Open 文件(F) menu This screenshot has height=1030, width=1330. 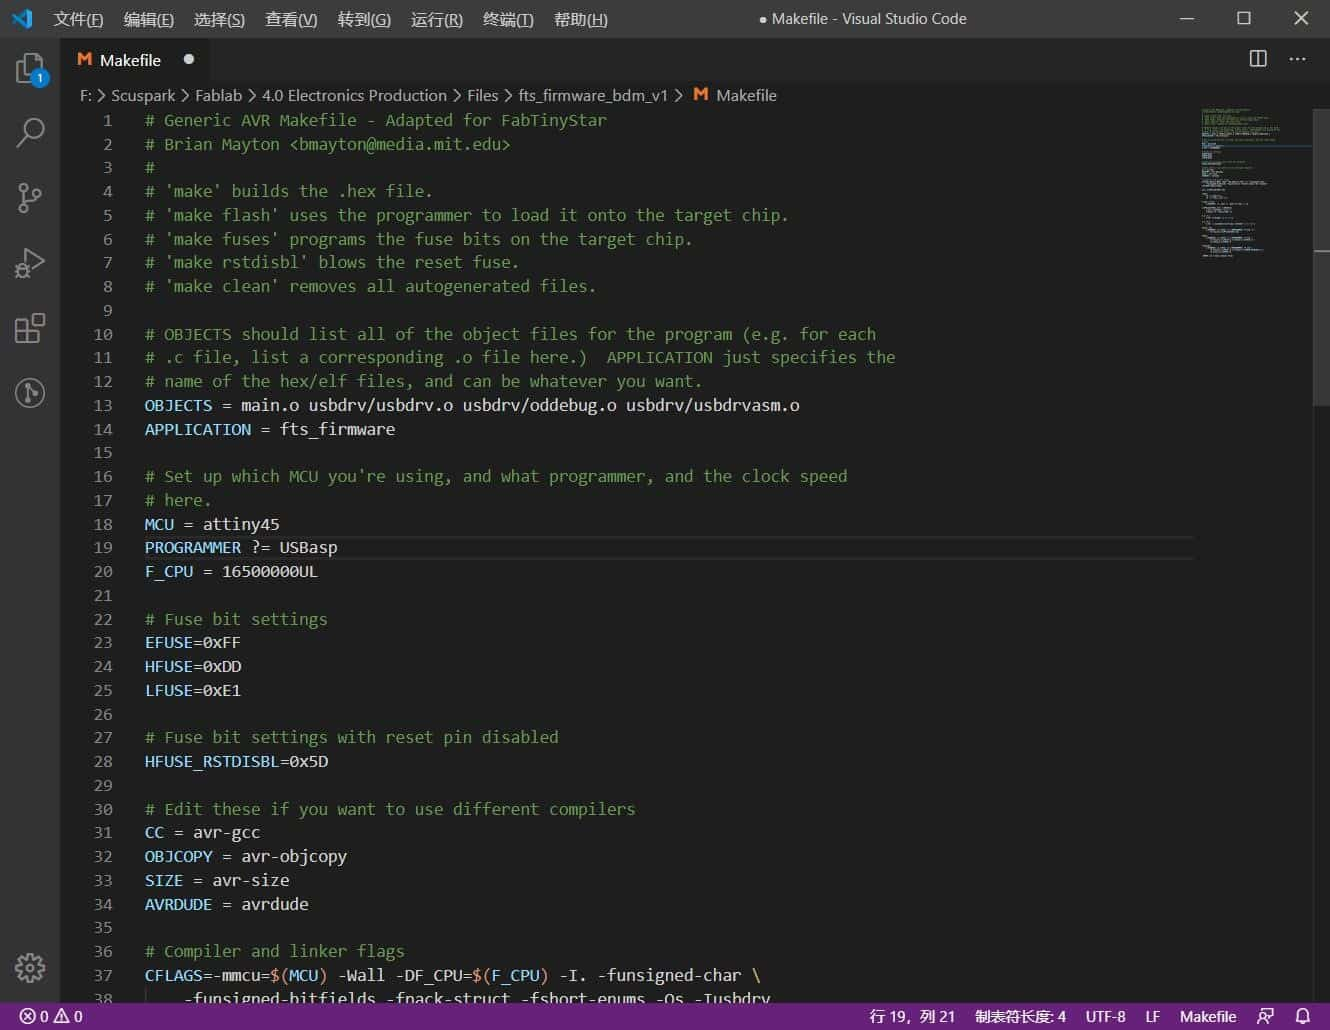[x=78, y=19]
